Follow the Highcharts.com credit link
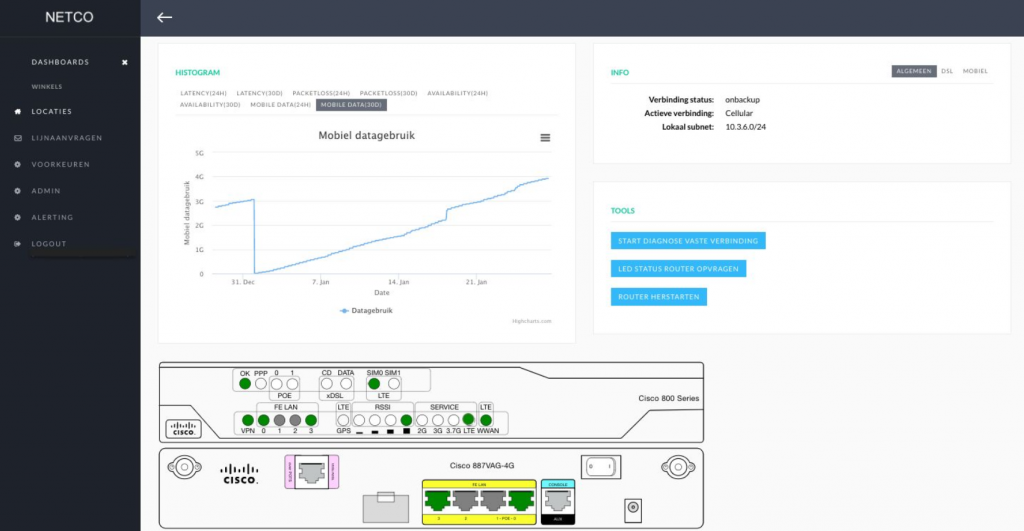 (x=532, y=321)
